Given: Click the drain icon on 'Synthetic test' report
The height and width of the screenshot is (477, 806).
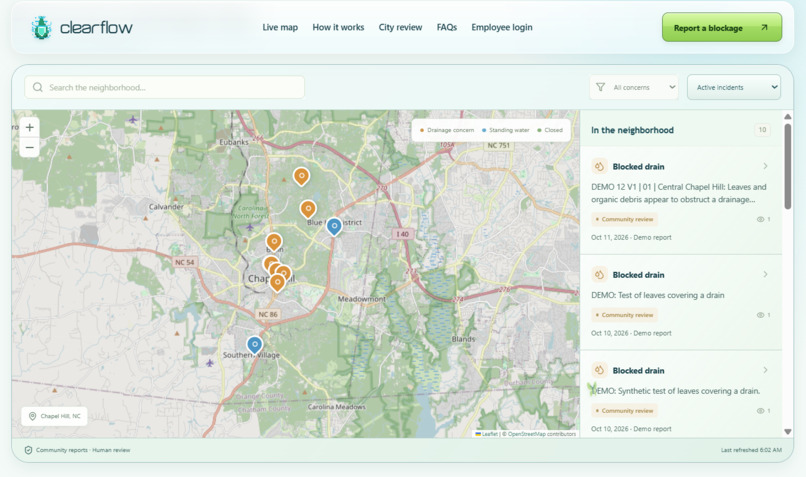Looking at the screenshot, I should click(599, 370).
